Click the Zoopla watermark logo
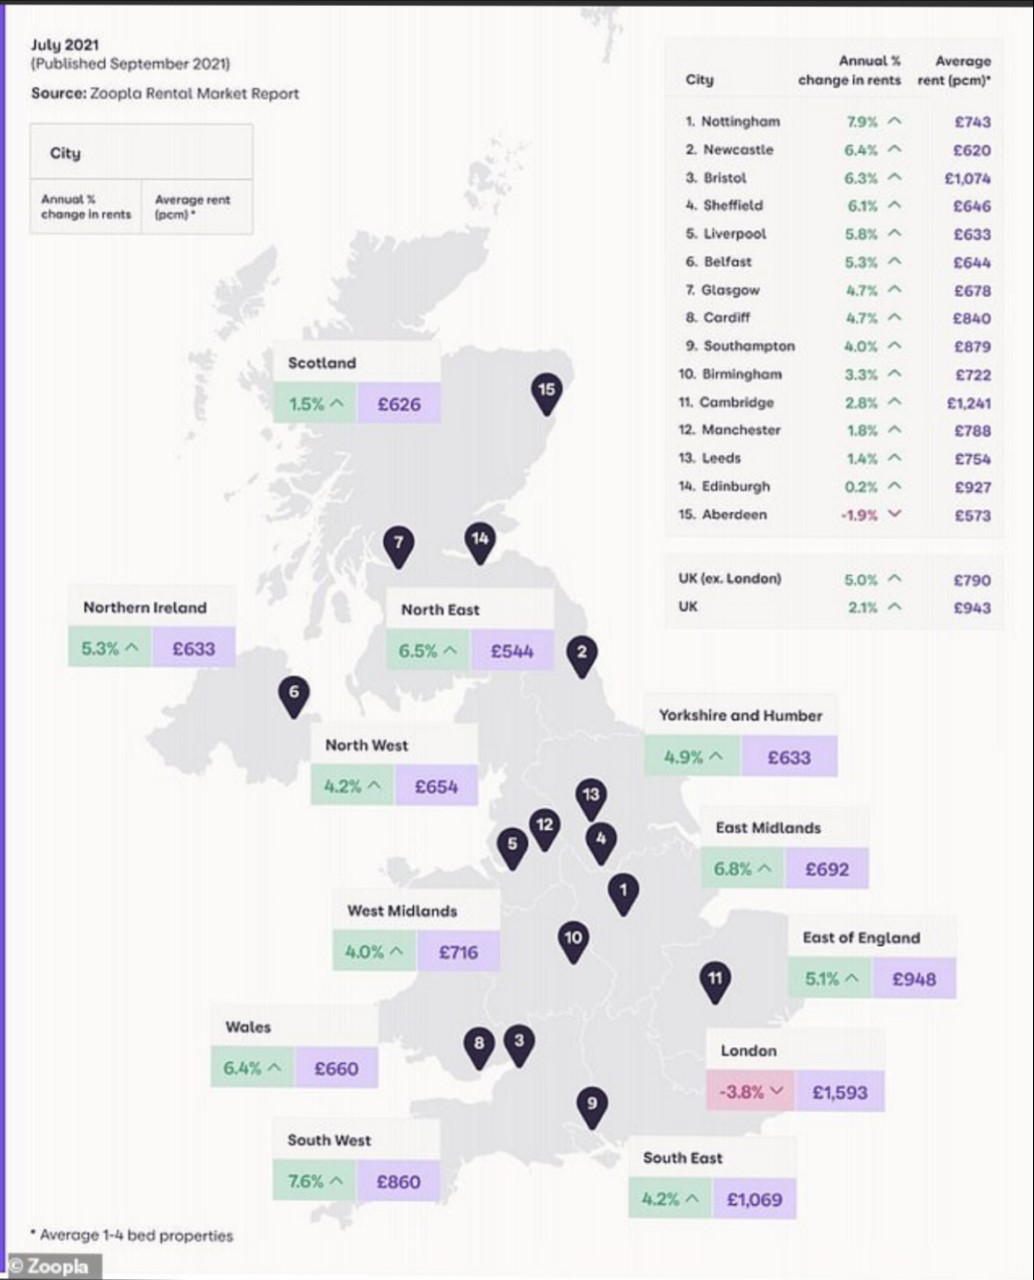This screenshot has height=1280, width=1034. pos(50,1266)
